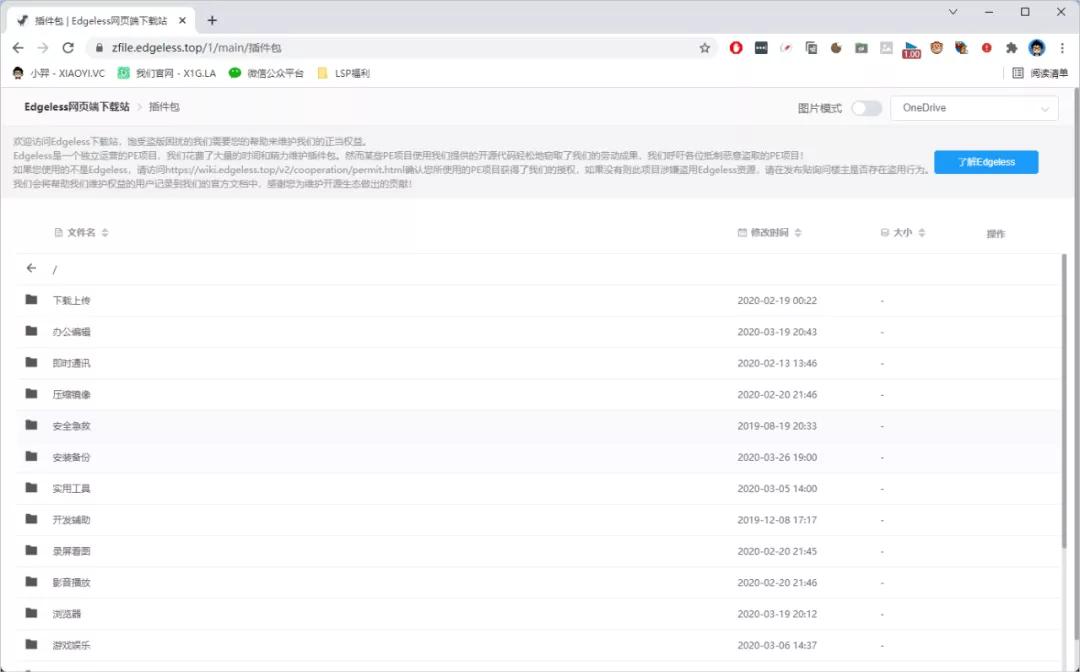Click the 了解Edgeless button
Image resolution: width=1080 pixels, height=672 pixels.
985,162
